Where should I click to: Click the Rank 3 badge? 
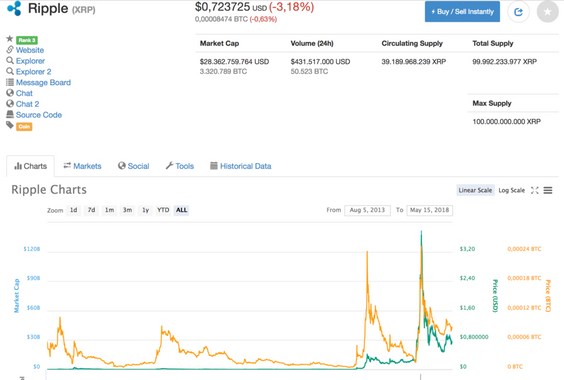pyautogui.click(x=27, y=40)
